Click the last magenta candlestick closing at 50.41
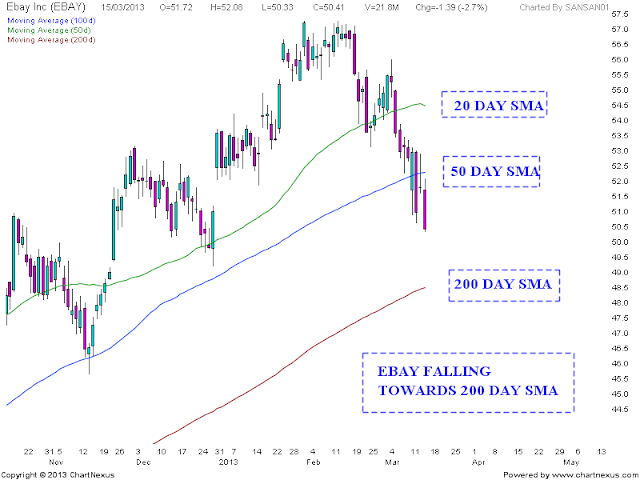The height and width of the screenshot is (480, 640). (x=425, y=210)
